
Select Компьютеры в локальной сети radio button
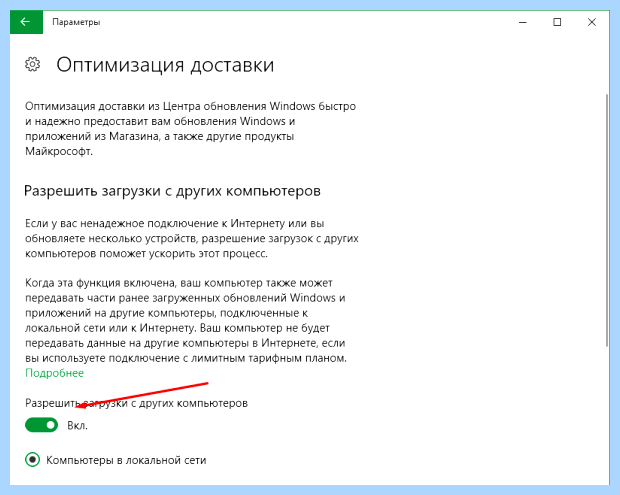tap(32, 460)
